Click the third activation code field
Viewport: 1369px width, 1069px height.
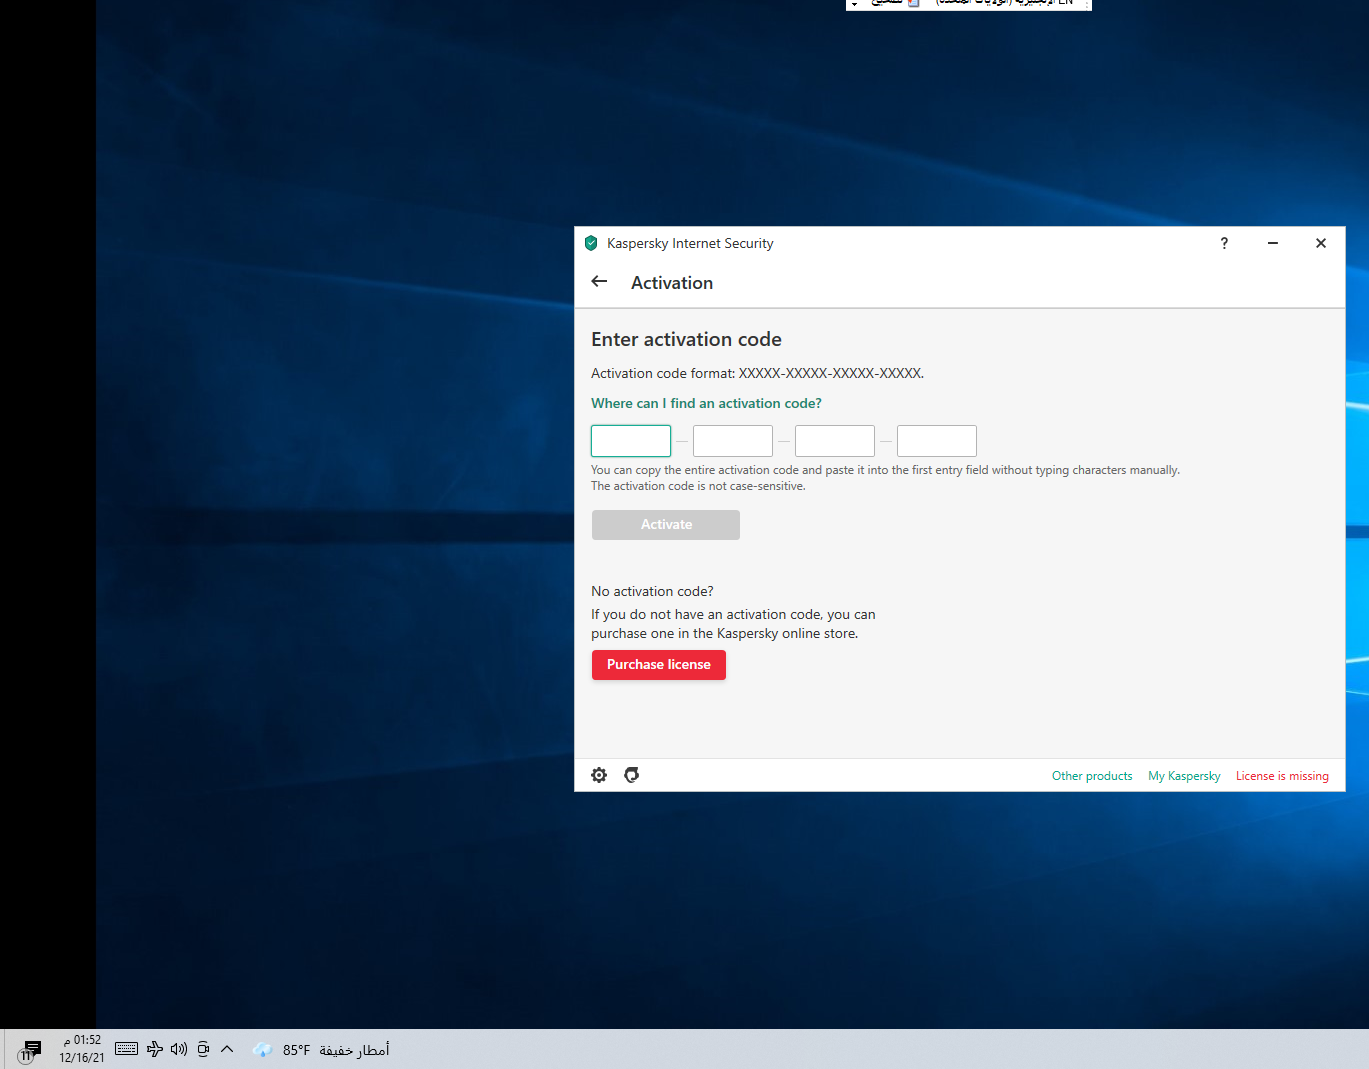coord(835,441)
